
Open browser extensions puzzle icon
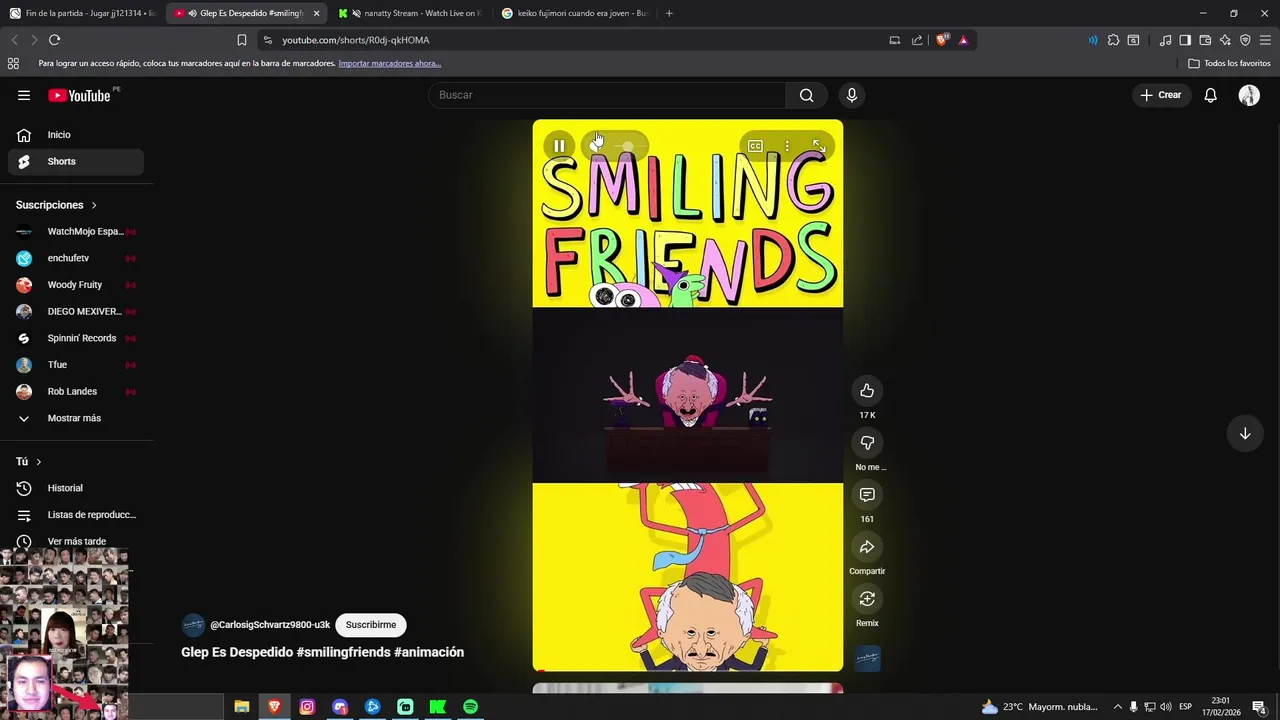click(x=1113, y=40)
